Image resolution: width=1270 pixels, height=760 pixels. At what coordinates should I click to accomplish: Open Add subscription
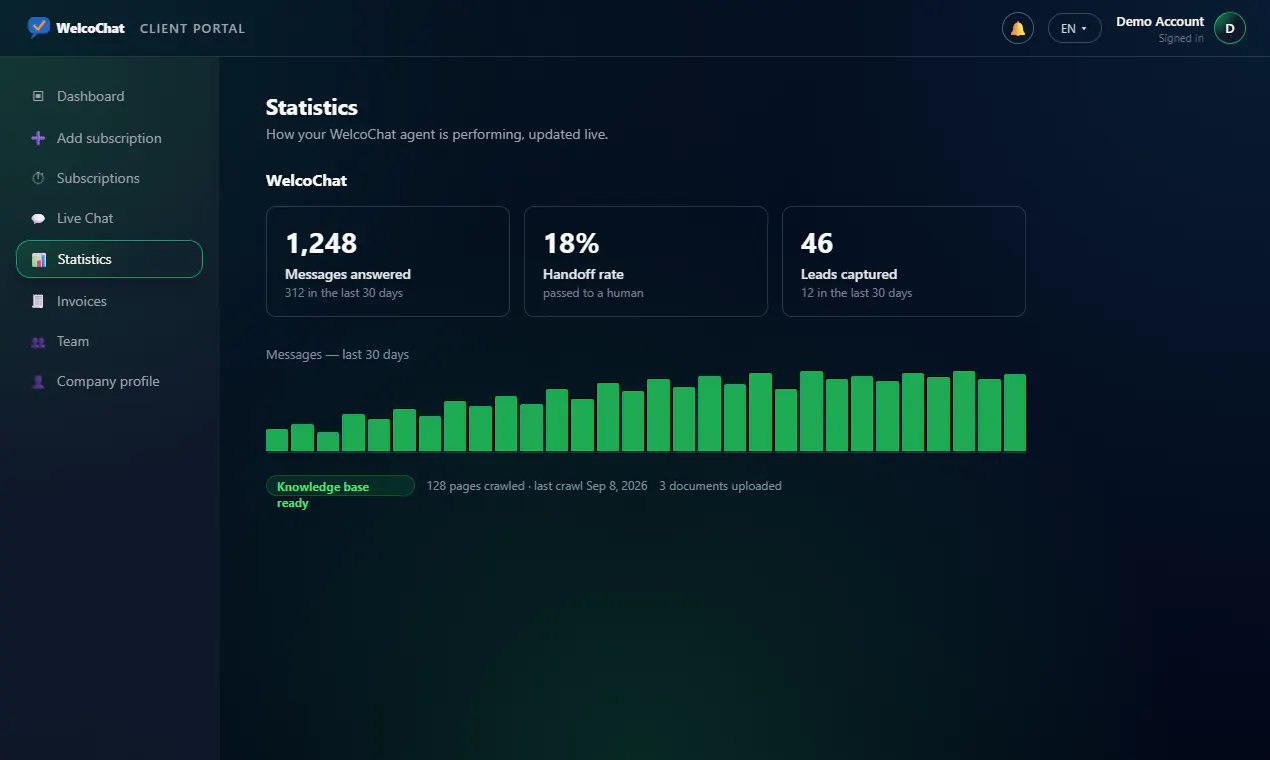(x=109, y=138)
